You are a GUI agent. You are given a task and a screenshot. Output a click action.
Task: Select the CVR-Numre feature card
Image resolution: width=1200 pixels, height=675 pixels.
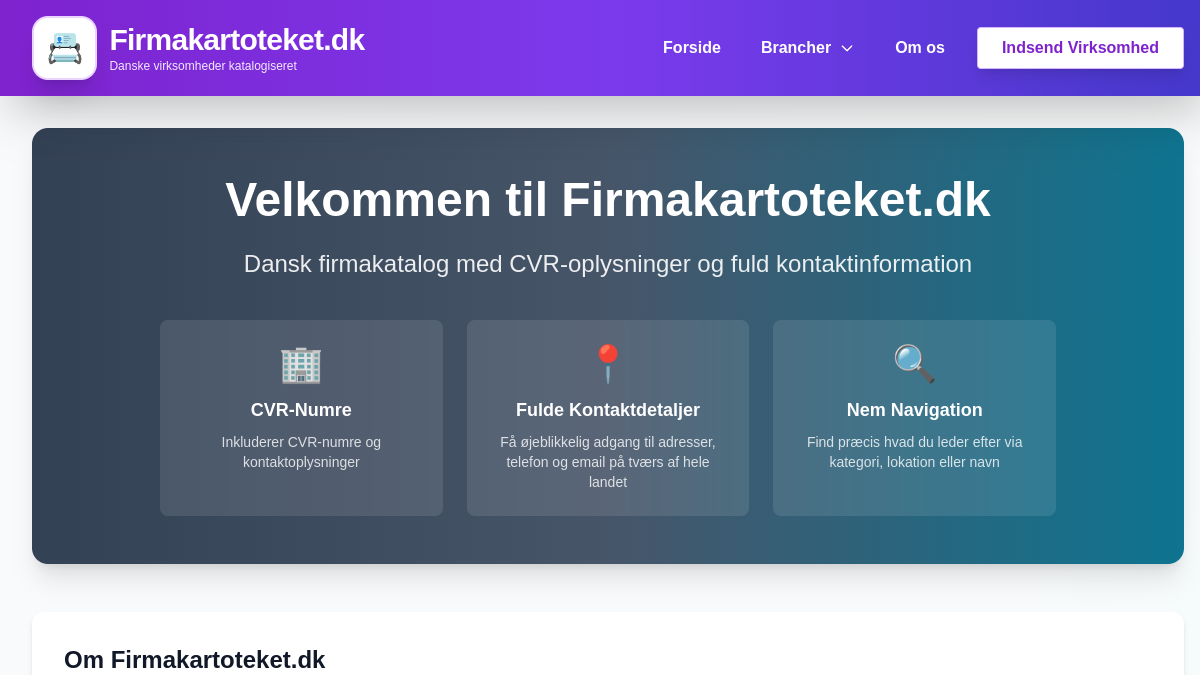301,418
